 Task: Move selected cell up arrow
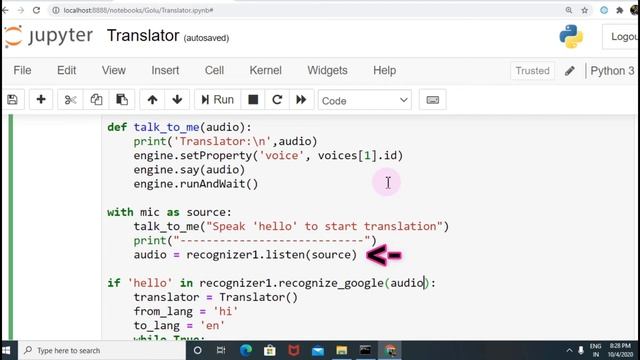(152, 100)
